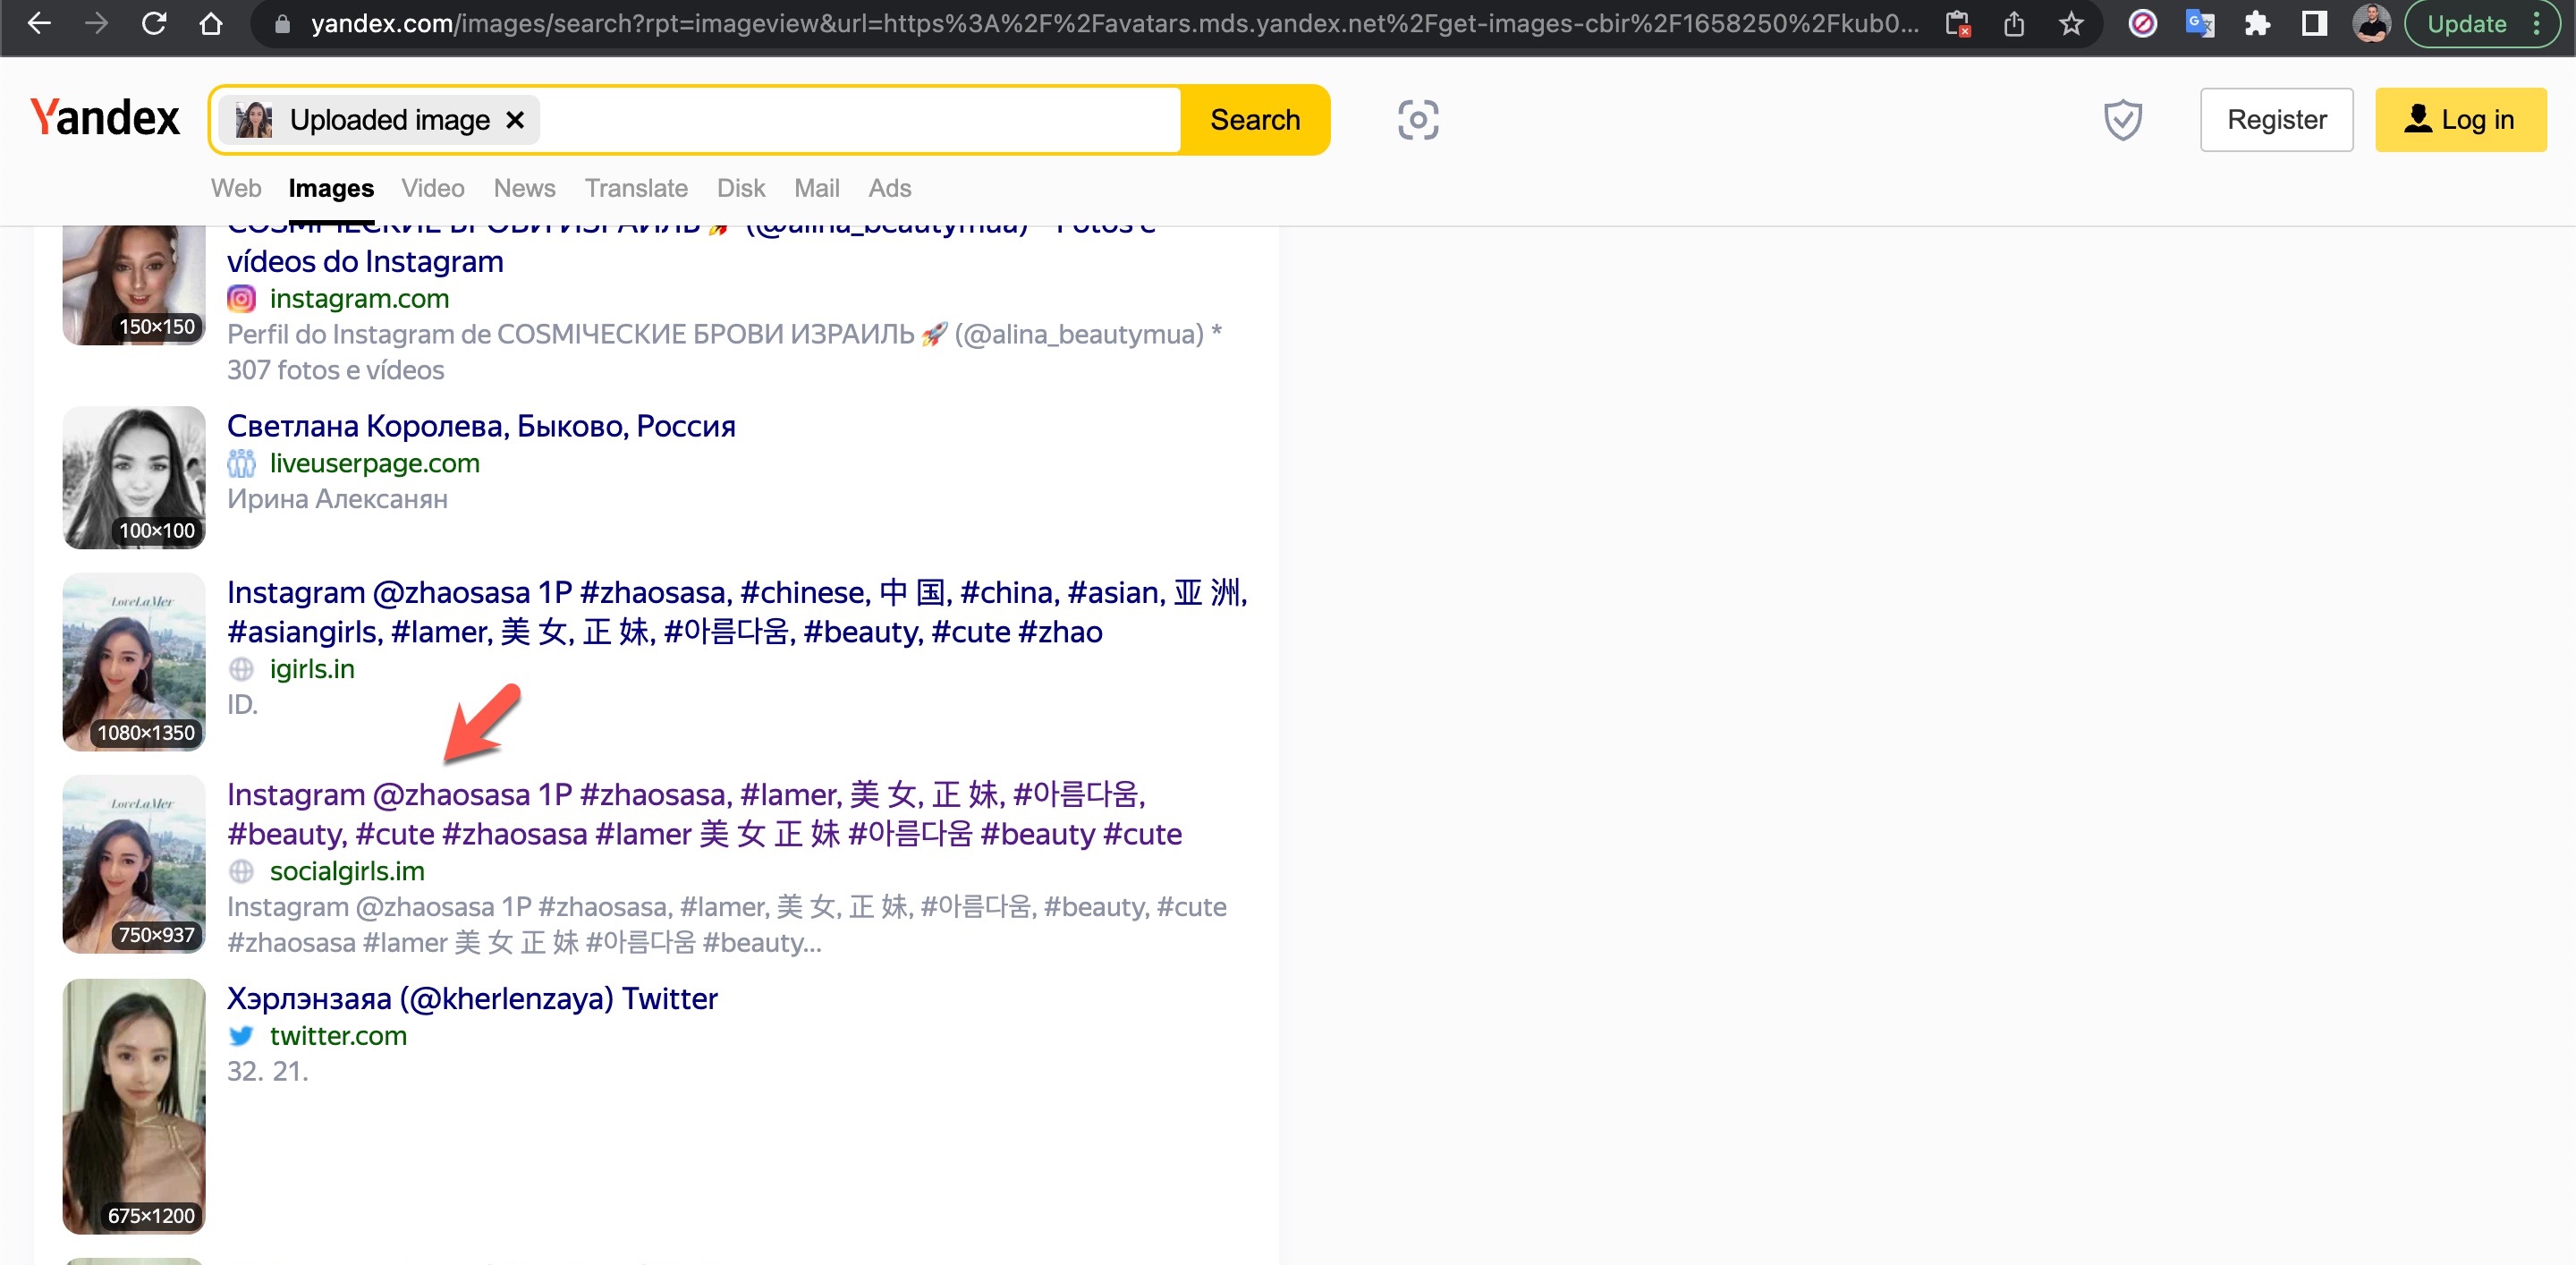The image size is (2576, 1265).
Task: Open the socialgirls.im source link
Action: [x=347, y=871]
